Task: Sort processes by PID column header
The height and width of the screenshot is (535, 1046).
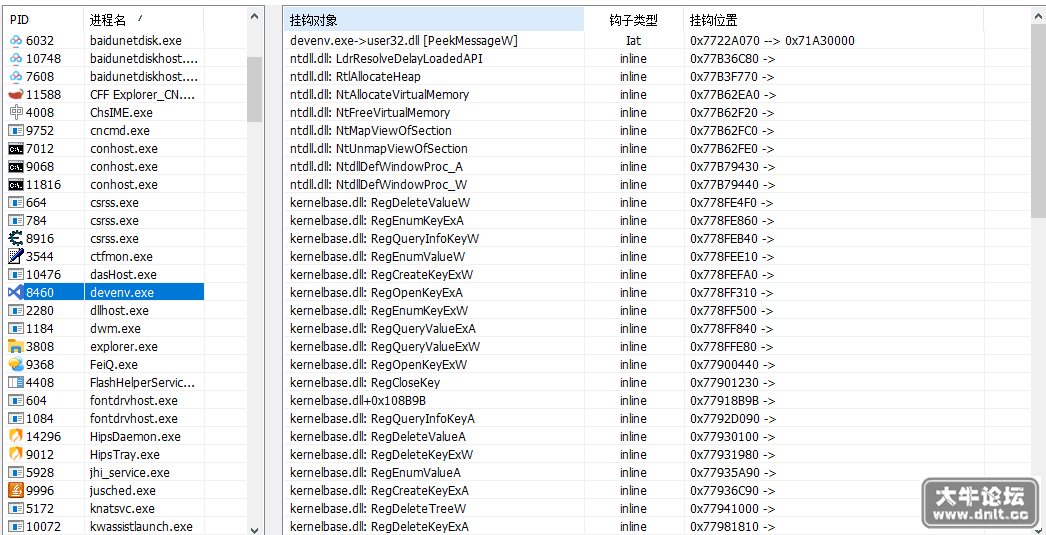Action: click(44, 20)
